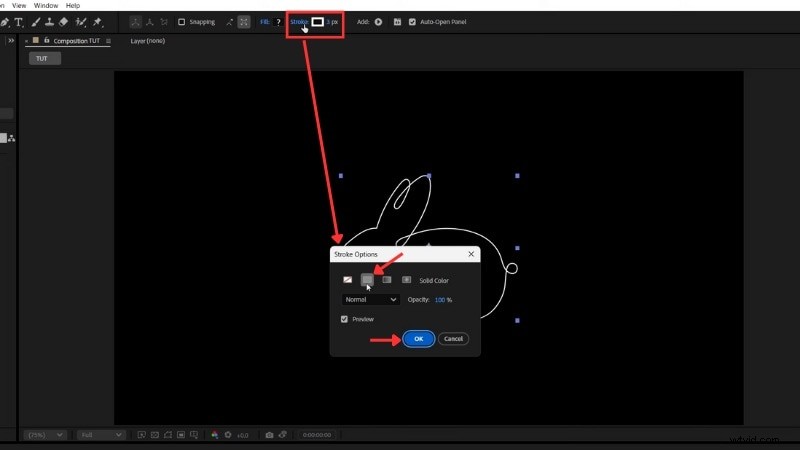Select the Eraser tool
Image resolution: width=800 pixels, height=450 pixels.
click(63, 22)
